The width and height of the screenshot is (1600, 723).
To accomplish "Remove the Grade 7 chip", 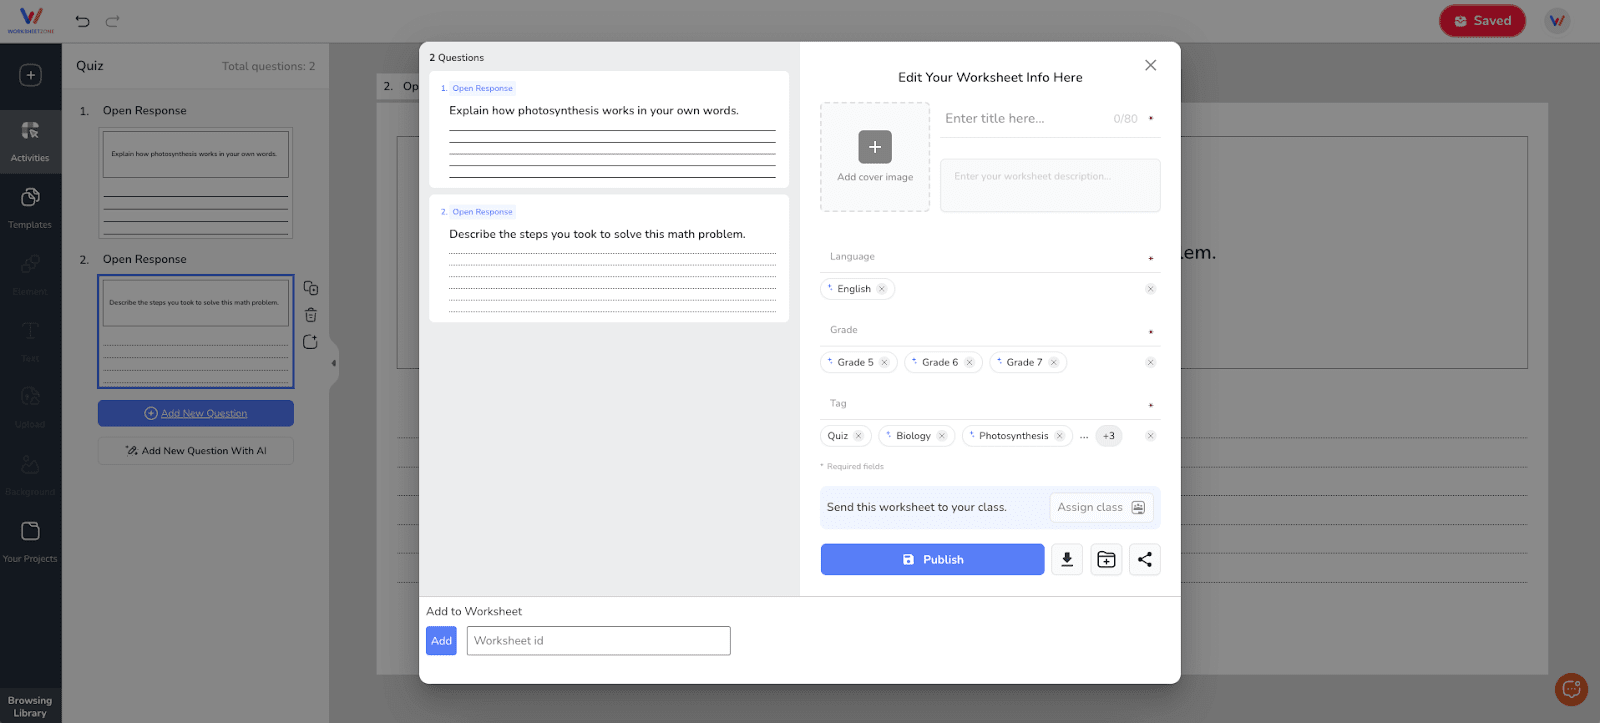I will (x=1054, y=363).
